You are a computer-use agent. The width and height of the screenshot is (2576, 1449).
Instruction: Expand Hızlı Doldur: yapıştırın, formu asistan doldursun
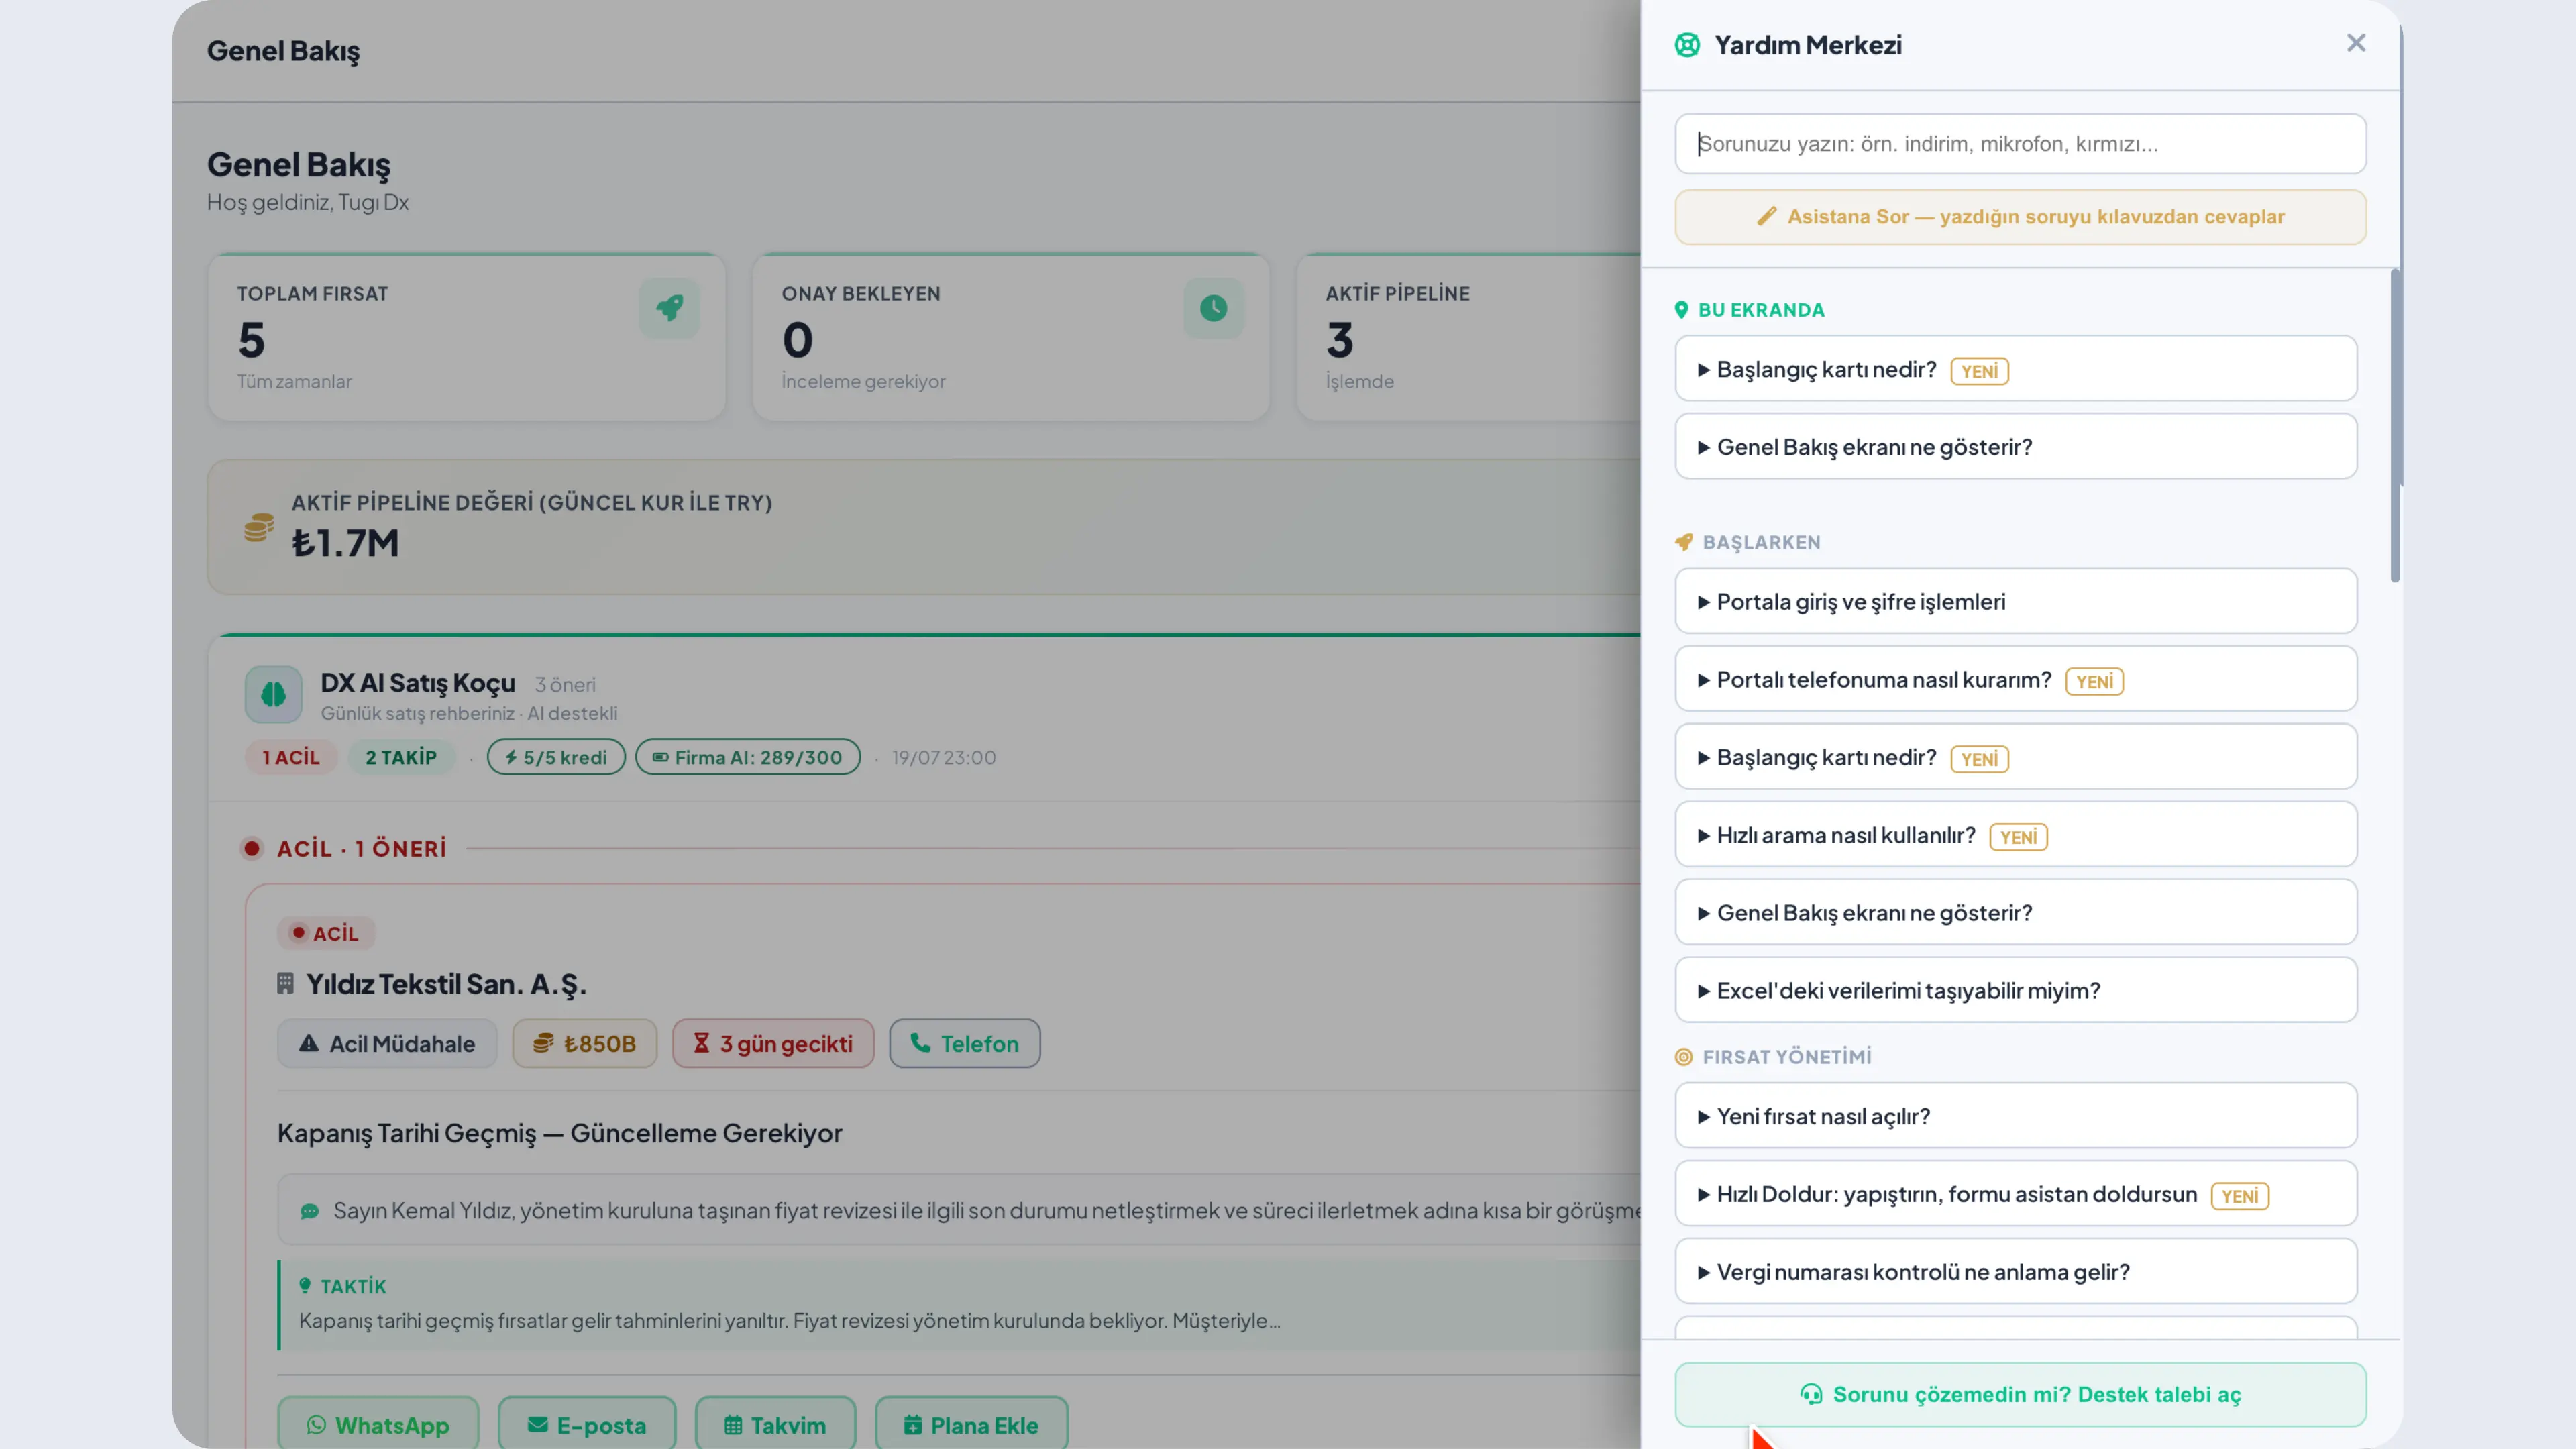(x=2016, y=1194)
